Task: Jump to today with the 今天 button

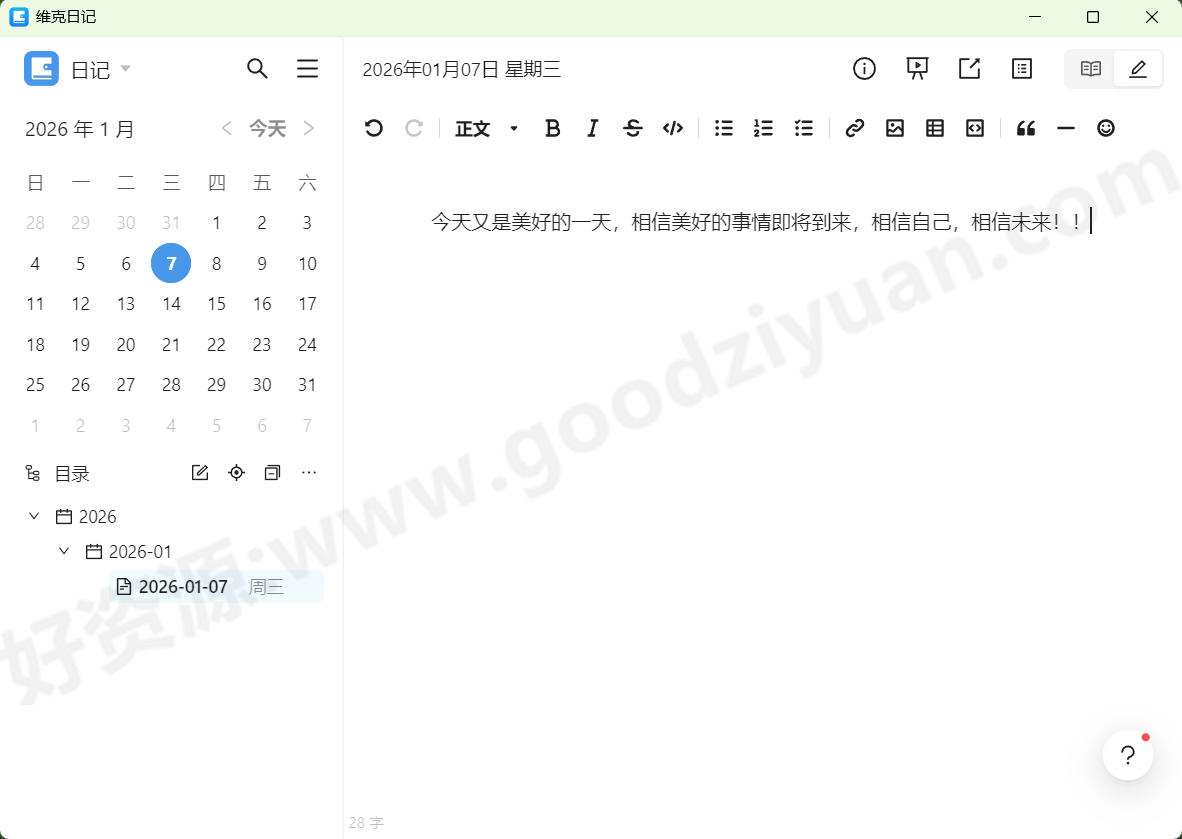Action: click(266, 128)
